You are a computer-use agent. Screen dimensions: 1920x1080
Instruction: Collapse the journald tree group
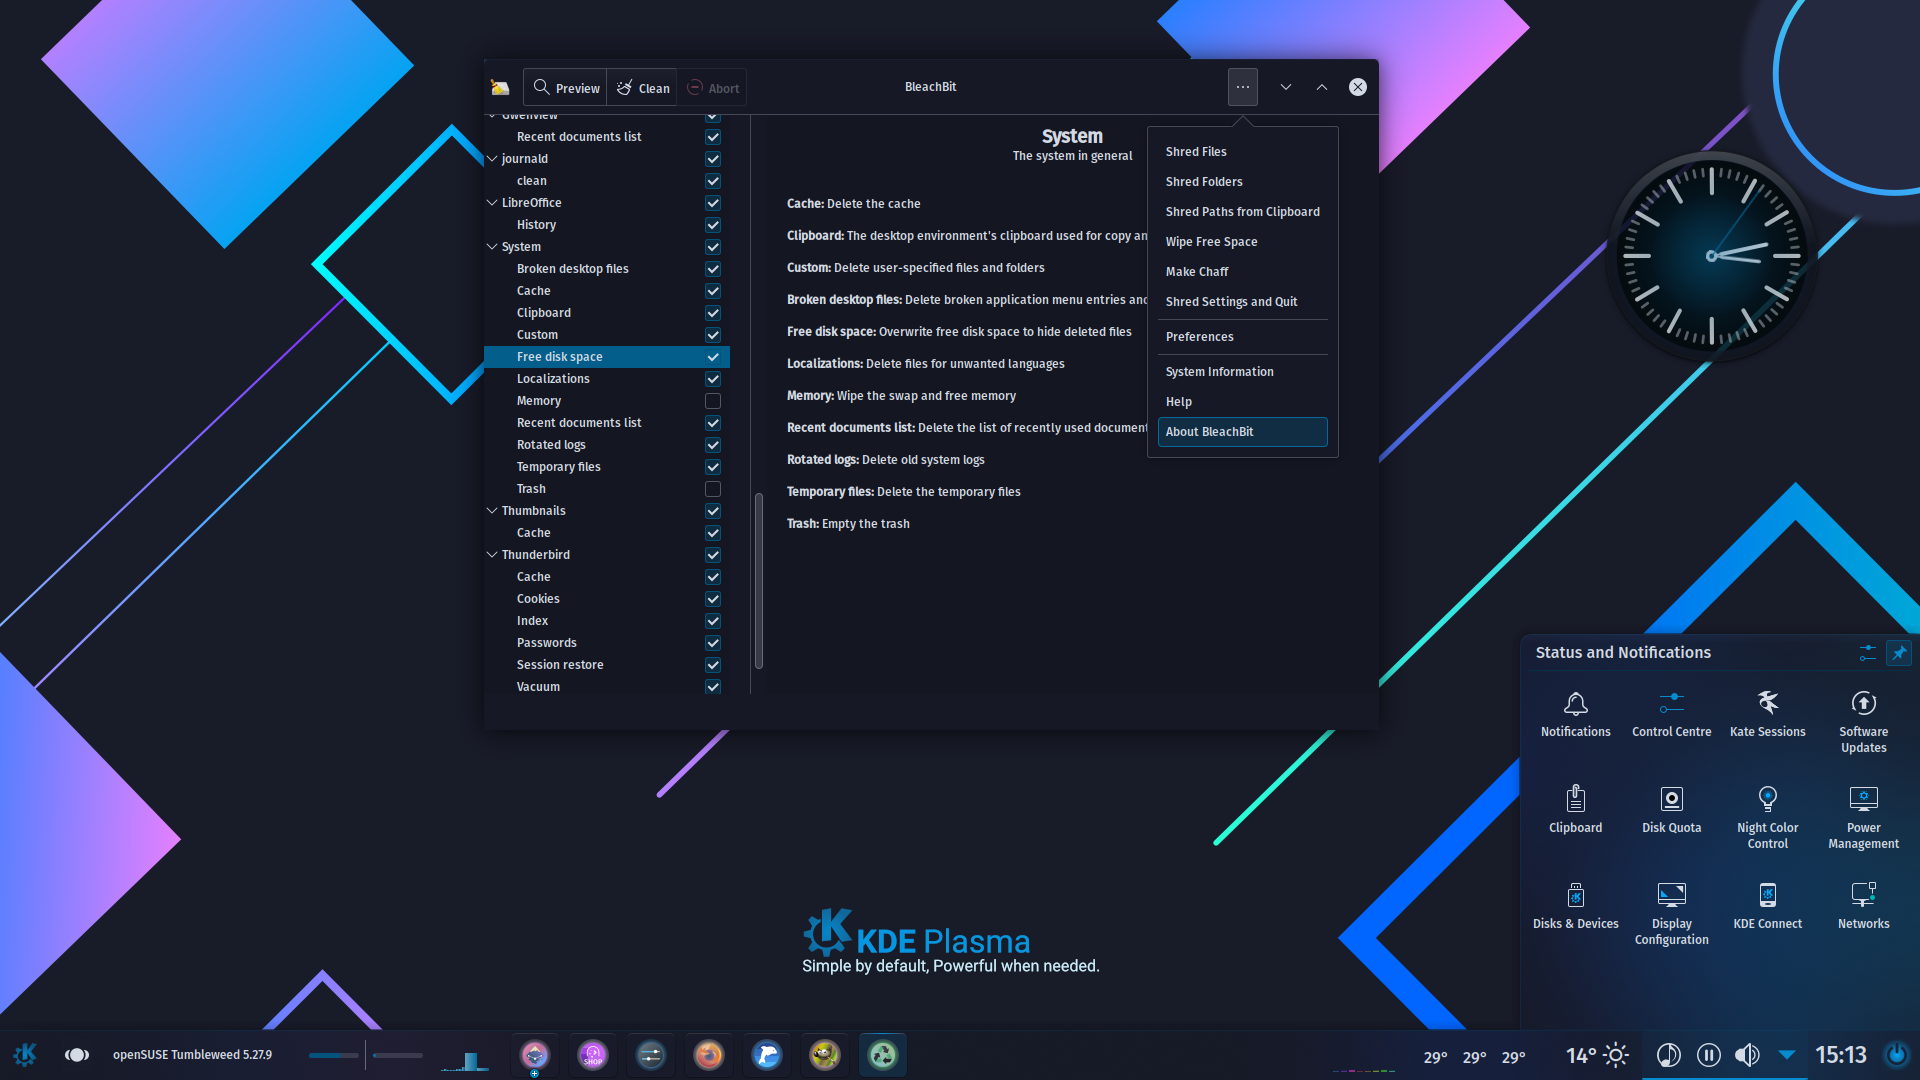point(492,159)
